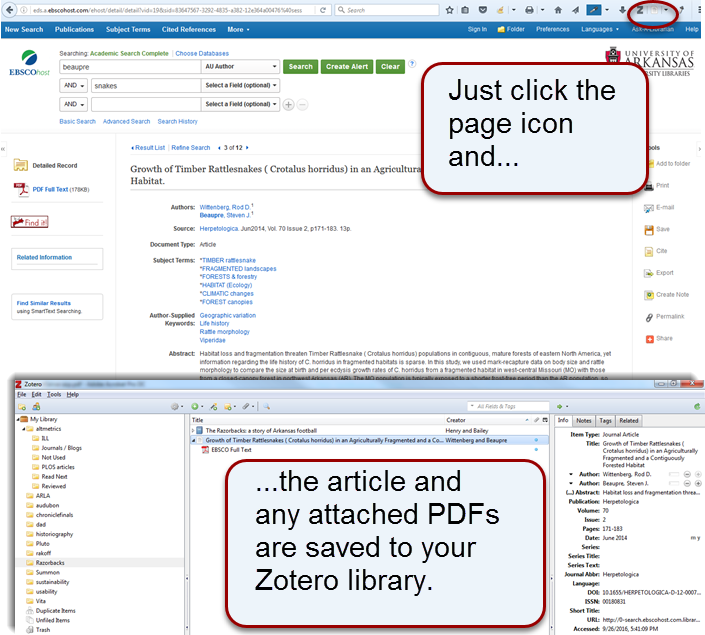Screen dimensions: 705x635
Task: Open the More dropdown in EBSCO navigation
Action: 238,30
